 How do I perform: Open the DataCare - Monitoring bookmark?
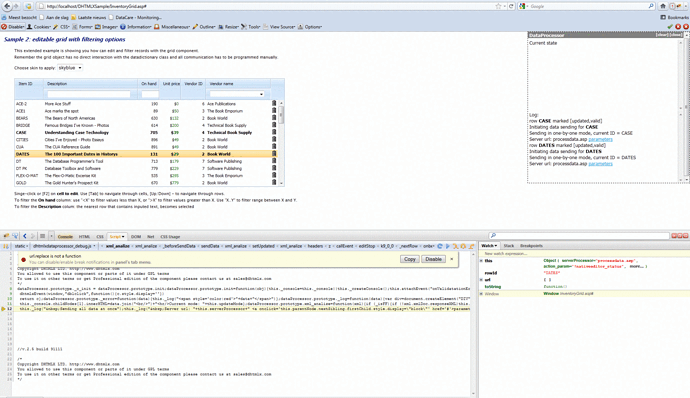coord(136,18)
